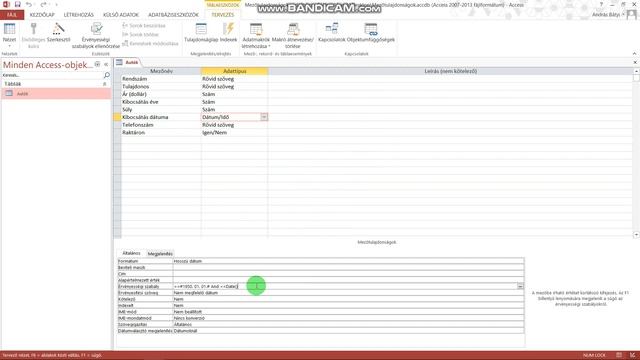Collapse the ribbon with the caret arrow
The image size is (640, 360).
[x=634, y=53]
